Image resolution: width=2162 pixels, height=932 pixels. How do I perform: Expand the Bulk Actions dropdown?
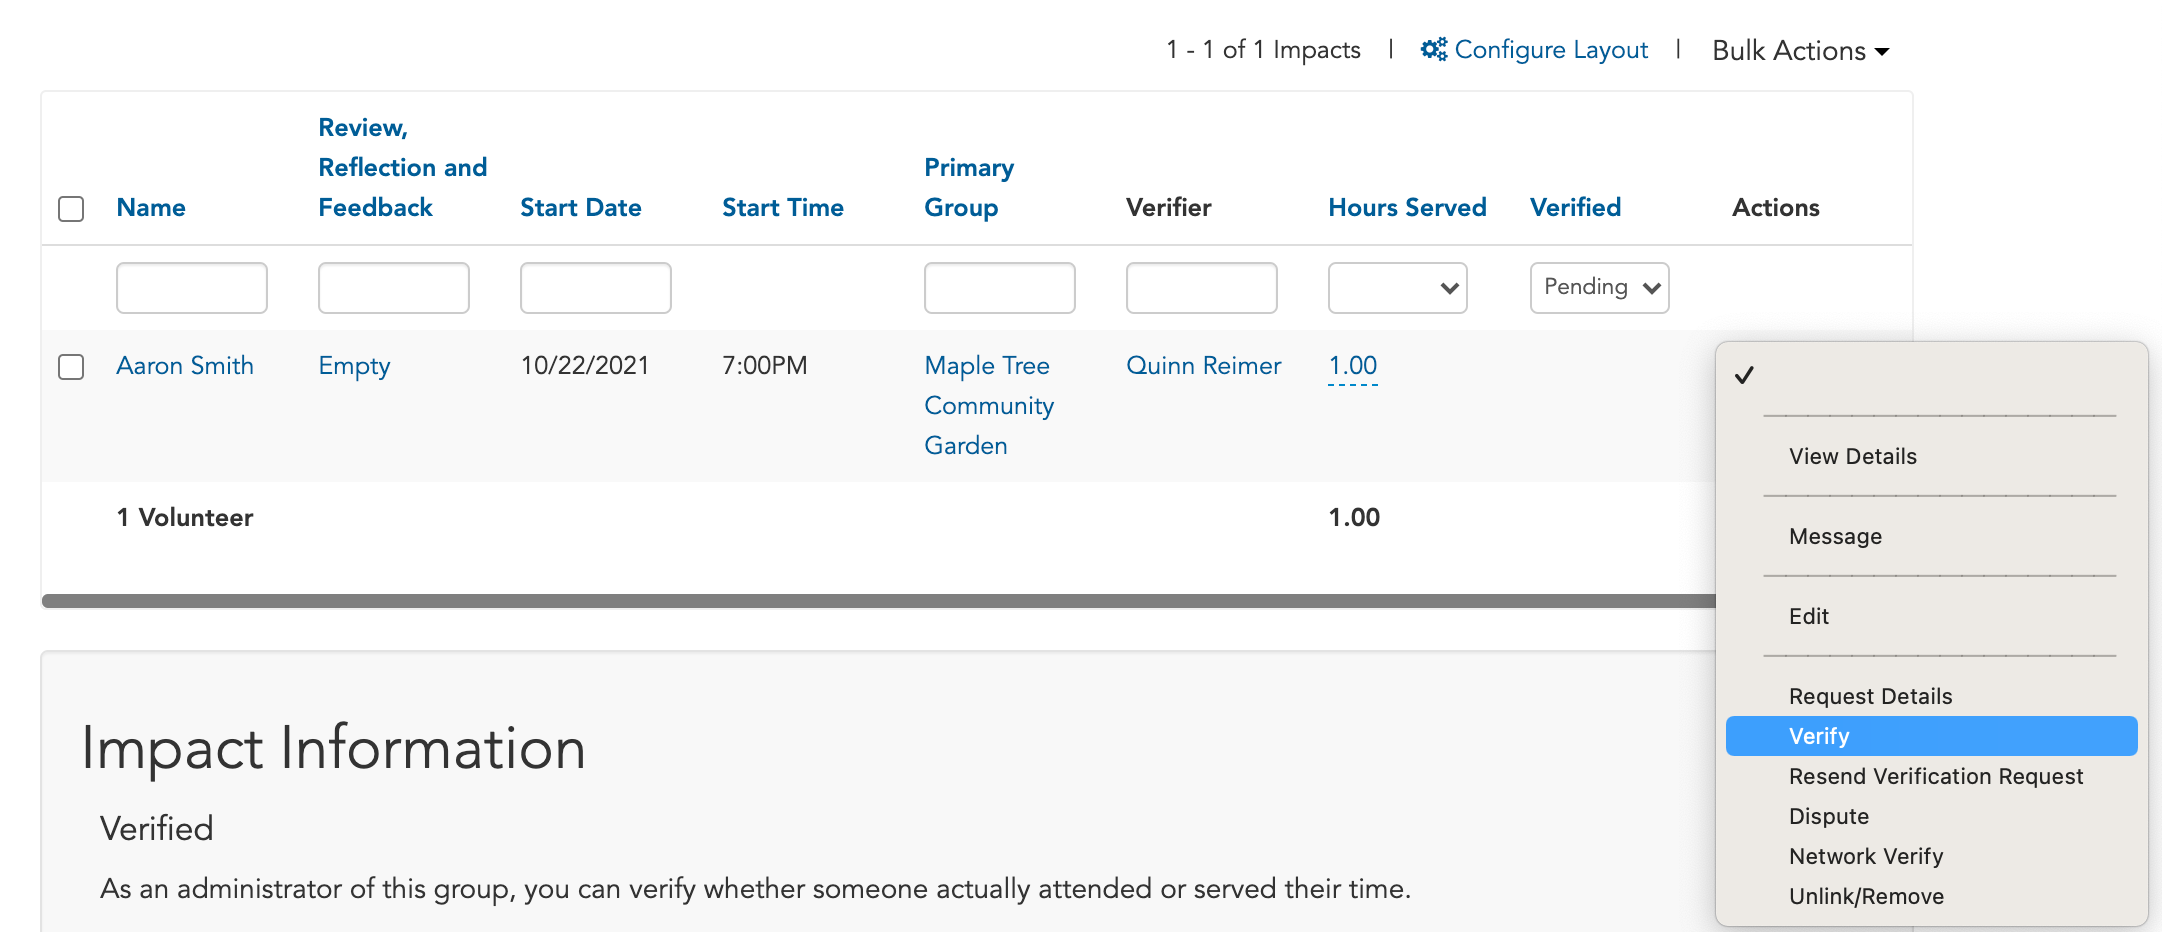click(1800, 51)
